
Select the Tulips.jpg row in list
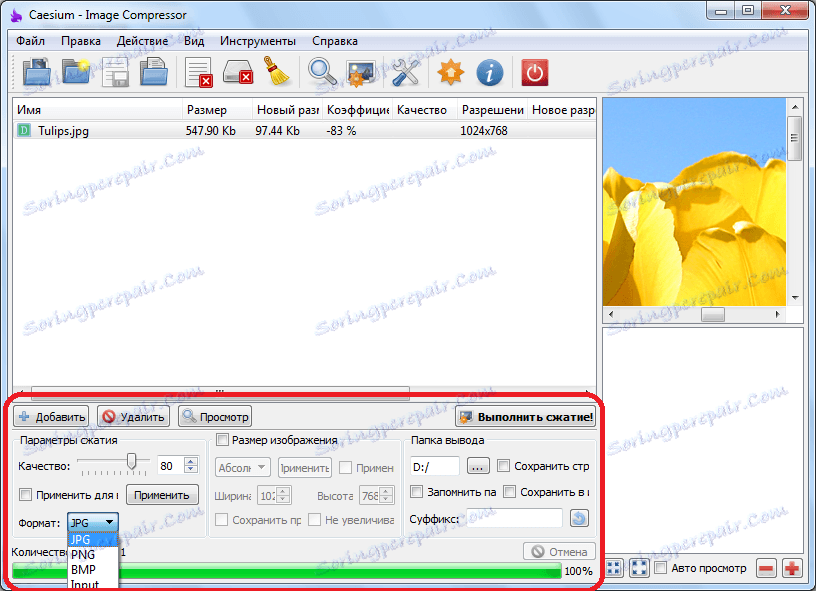click(x=304, y=131)
